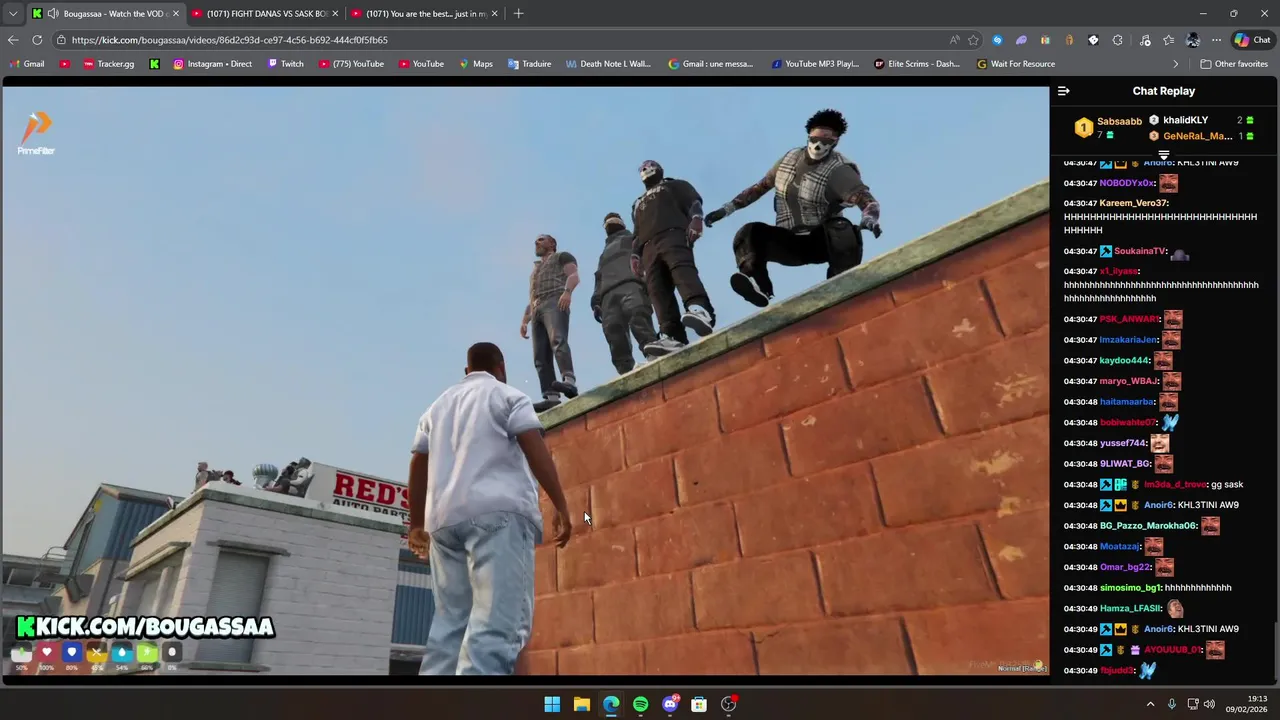Open the Gmail bookmark
Viewport: 1280px width, 720px height.
[27, 64]
